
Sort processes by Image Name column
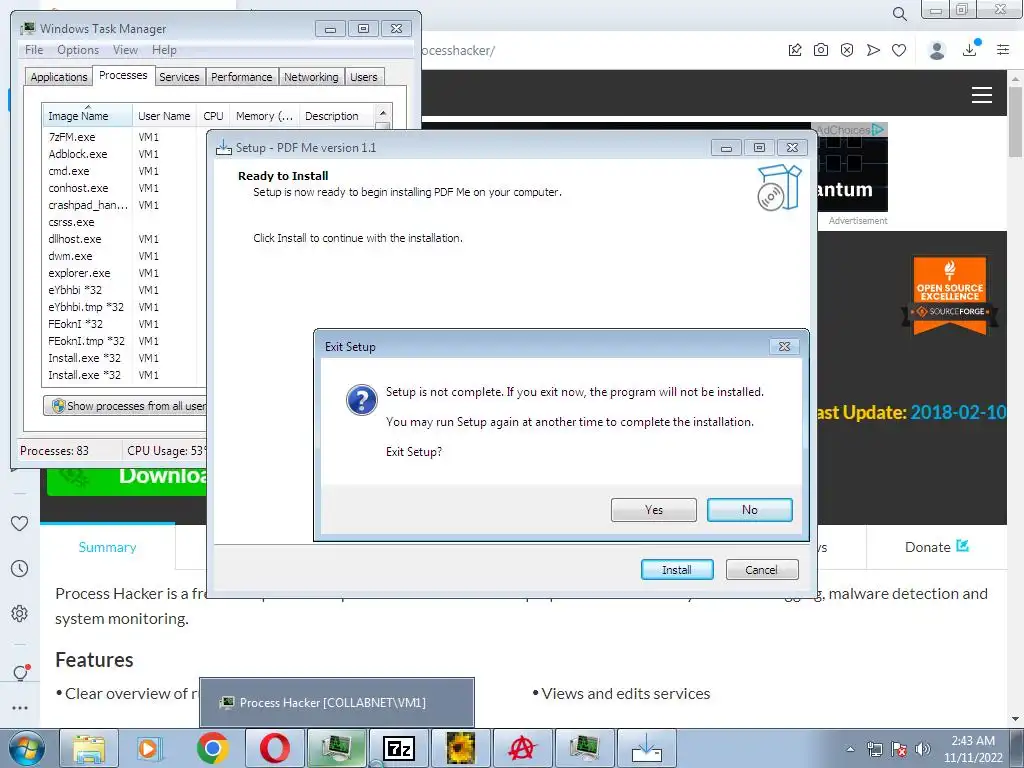point(87,116)
